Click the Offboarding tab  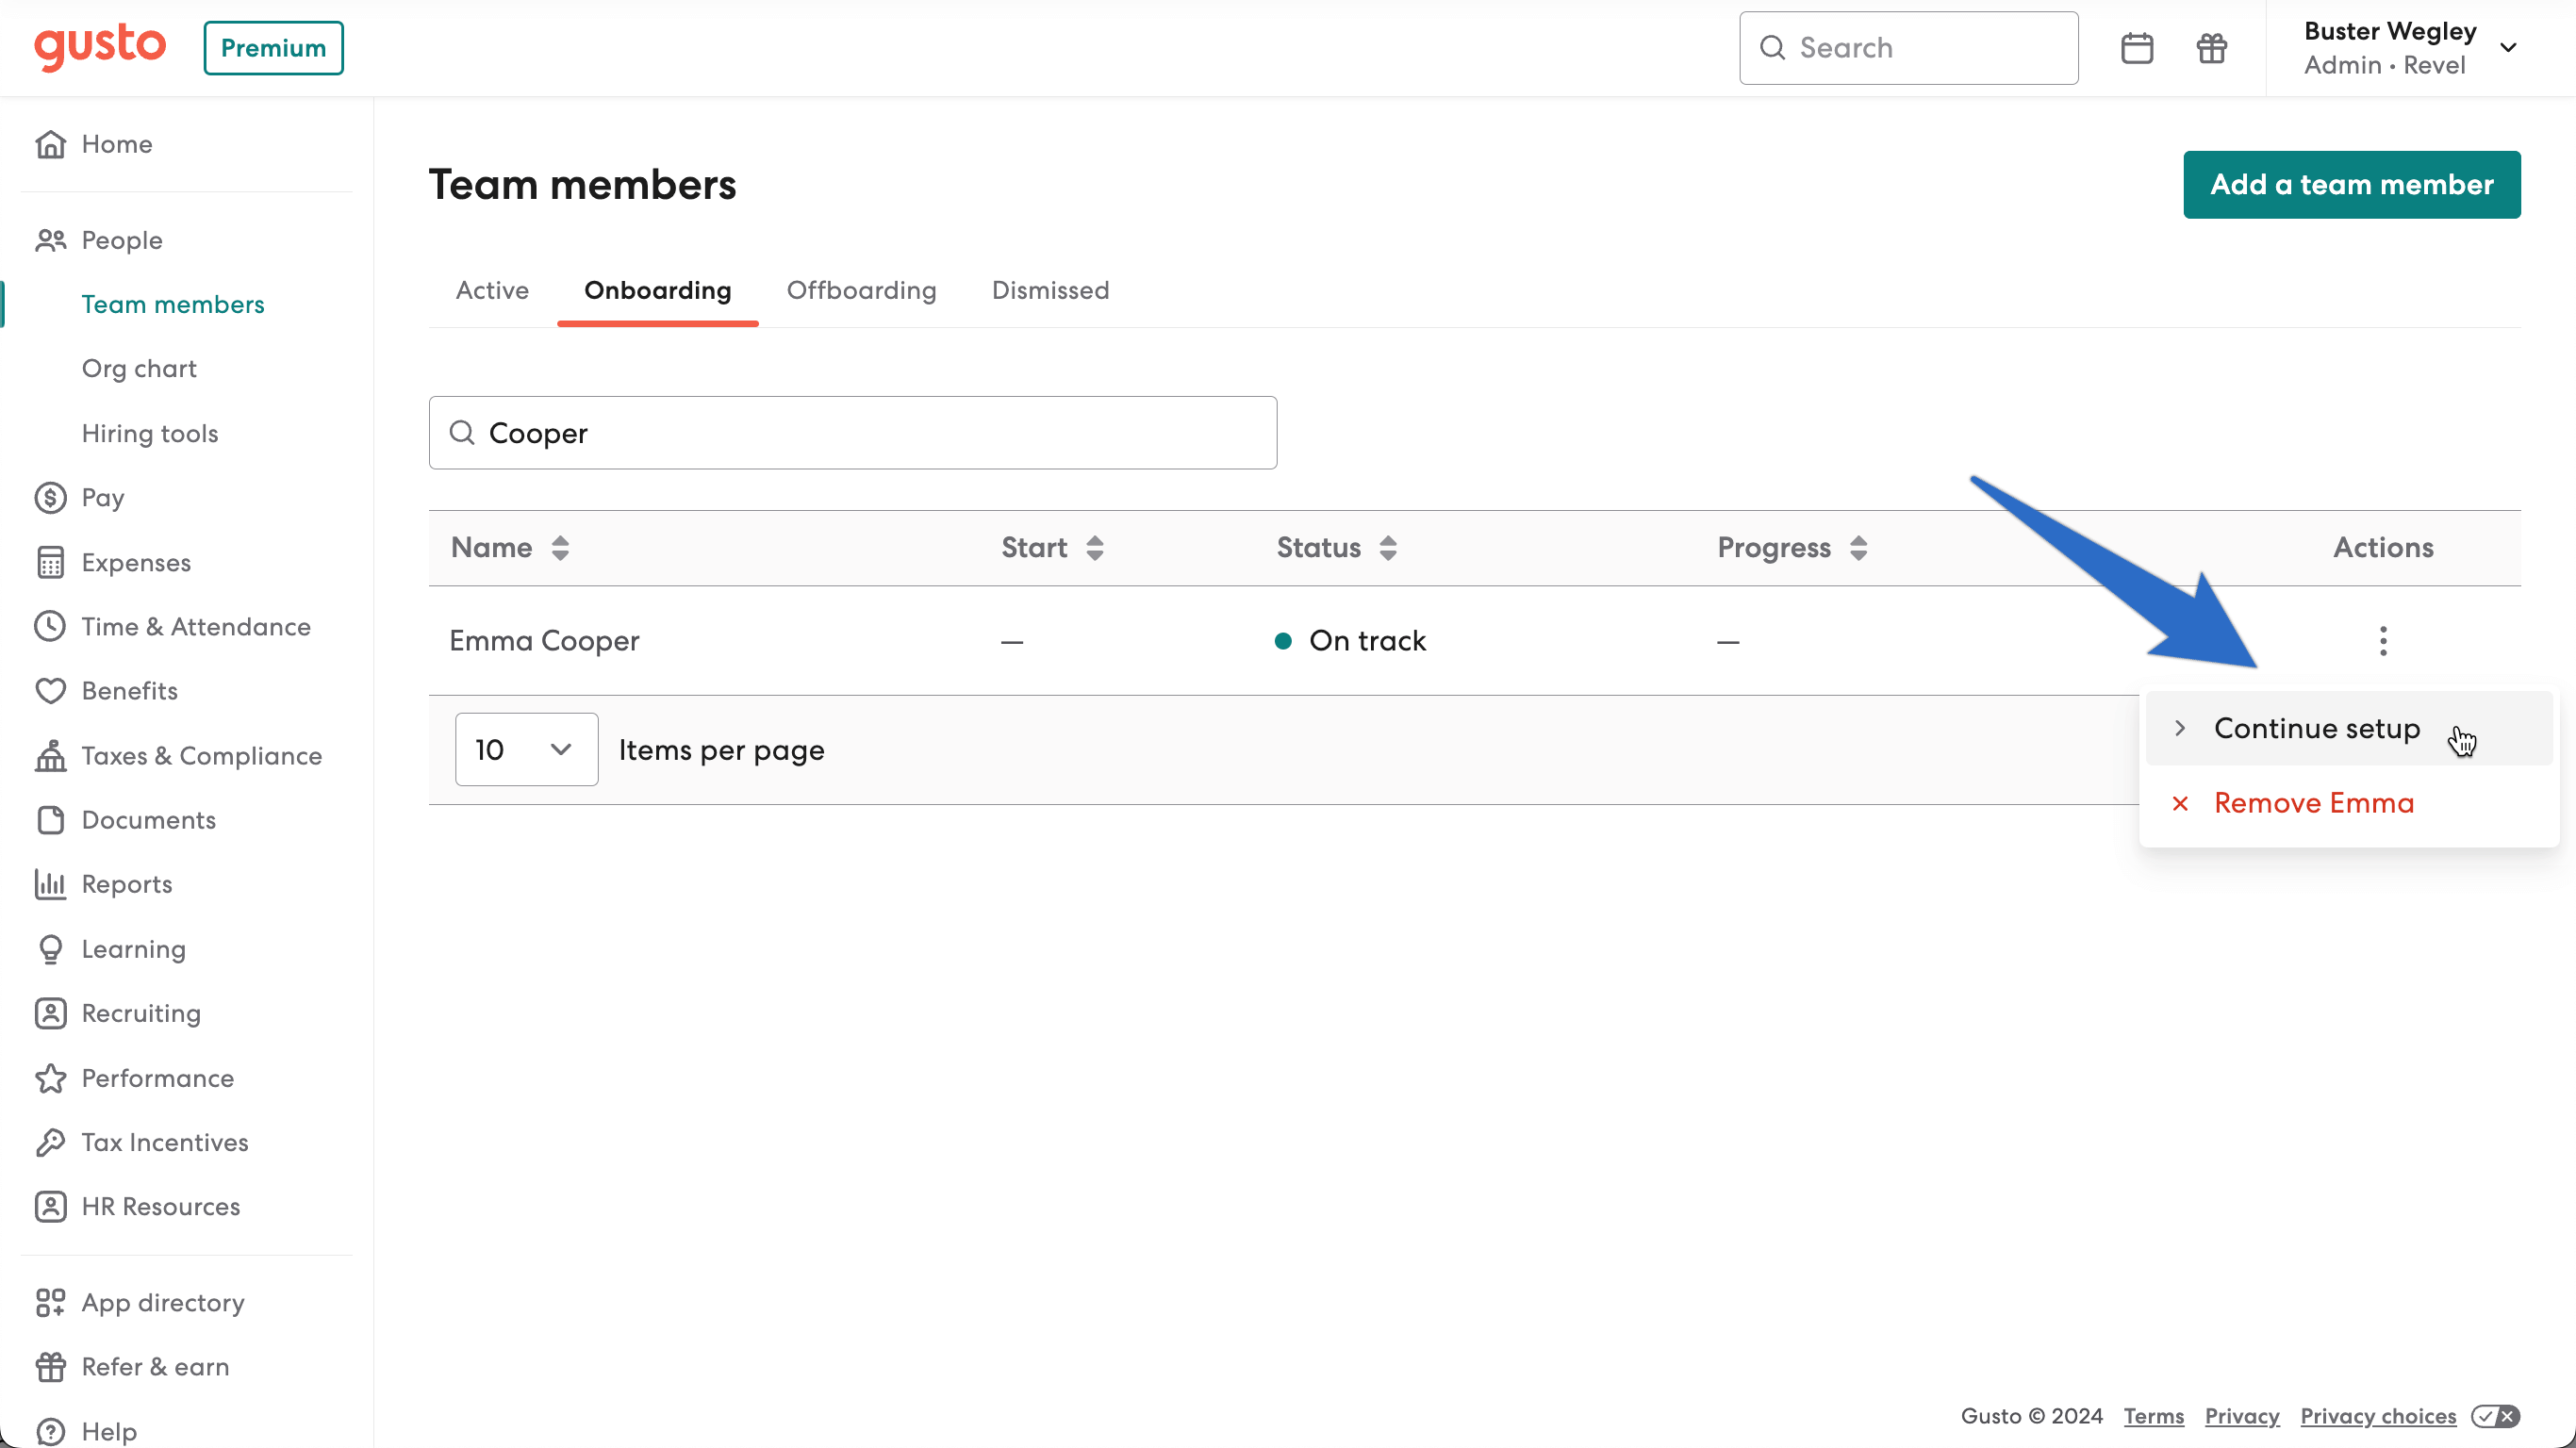(862, 290)
